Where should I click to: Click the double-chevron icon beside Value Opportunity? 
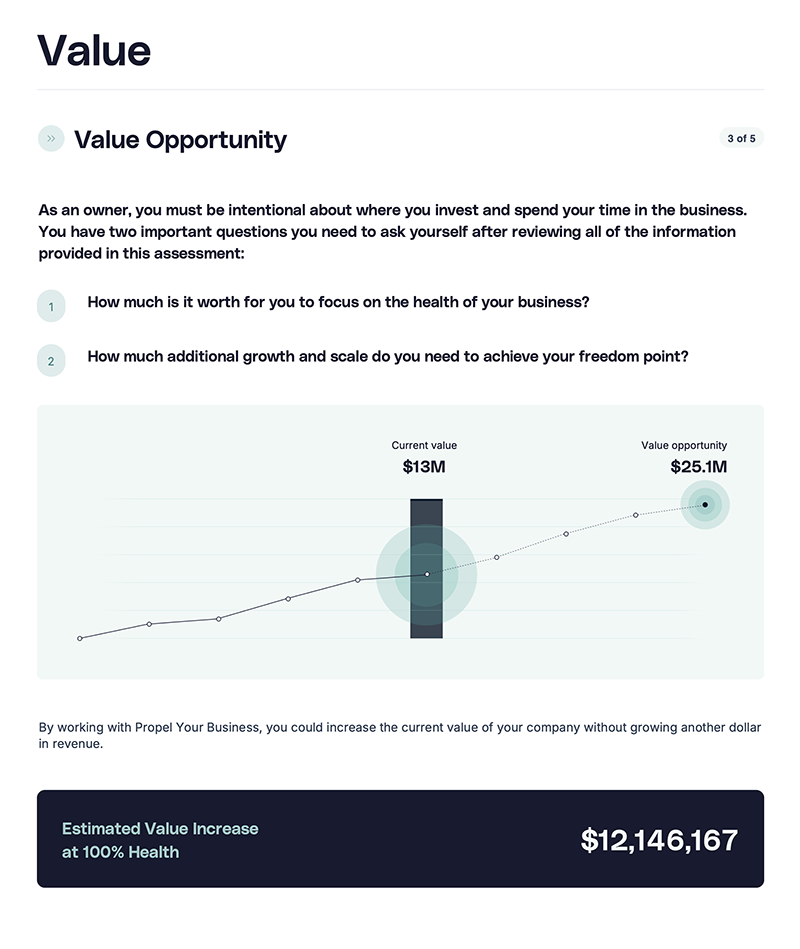pos(51,139)
